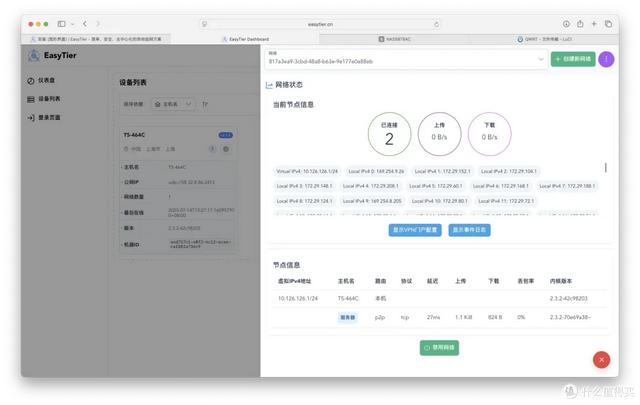Select the Local IPv4 6 address chip
Screen dimensions: 640x405
[x=500, y=186]
